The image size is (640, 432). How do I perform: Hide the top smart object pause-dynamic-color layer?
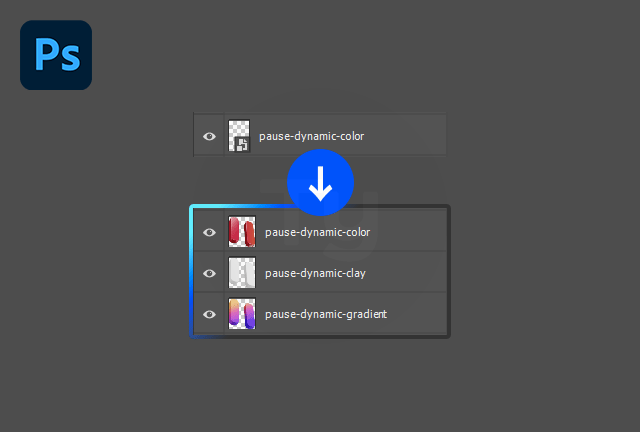pyautogui.click(x=209, y=136)
